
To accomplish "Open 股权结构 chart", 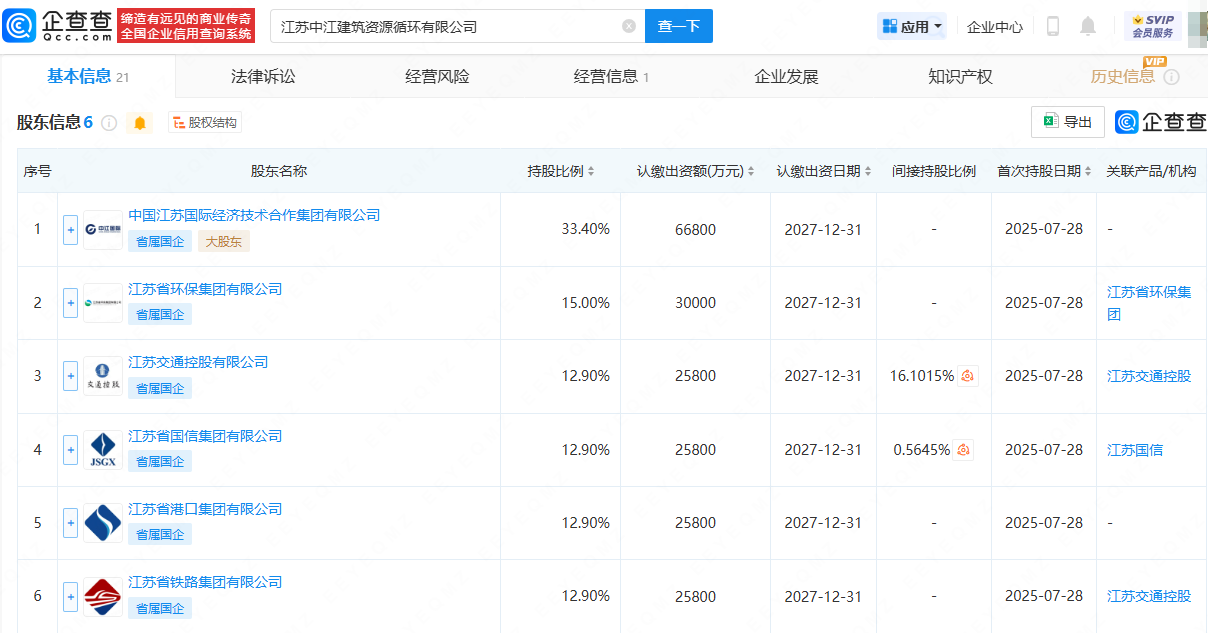I will (x=205, y=123).
